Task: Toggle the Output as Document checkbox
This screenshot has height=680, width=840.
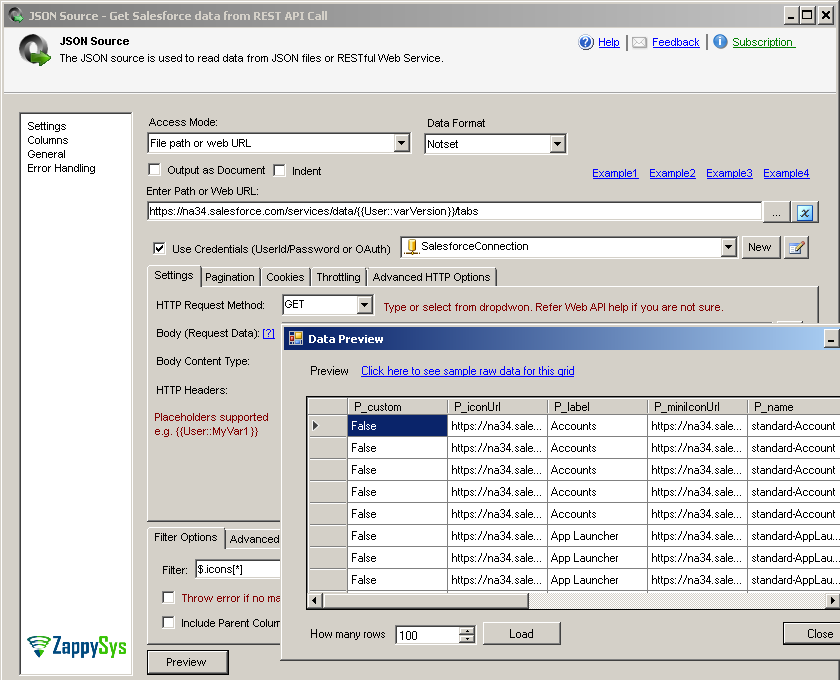Action: click(x=154, y=170)
